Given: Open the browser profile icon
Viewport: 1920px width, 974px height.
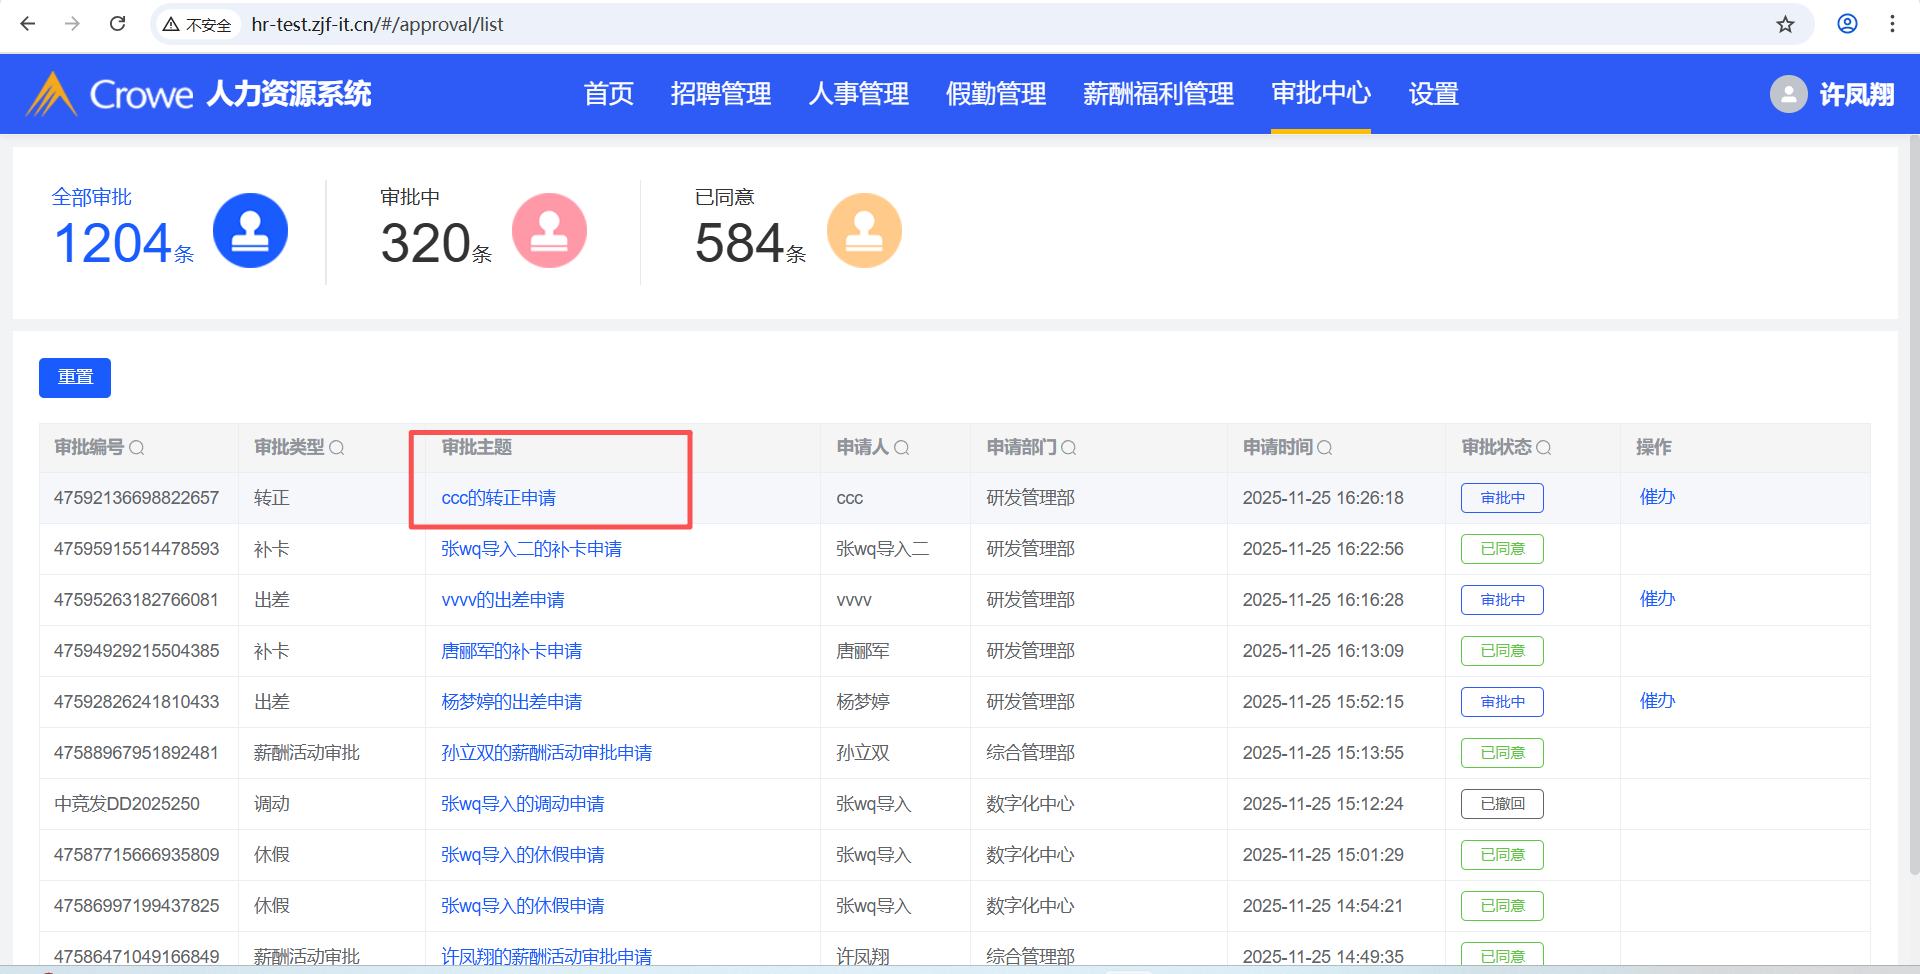Looking at the screenshot, I should click(x=1847, y=24).
